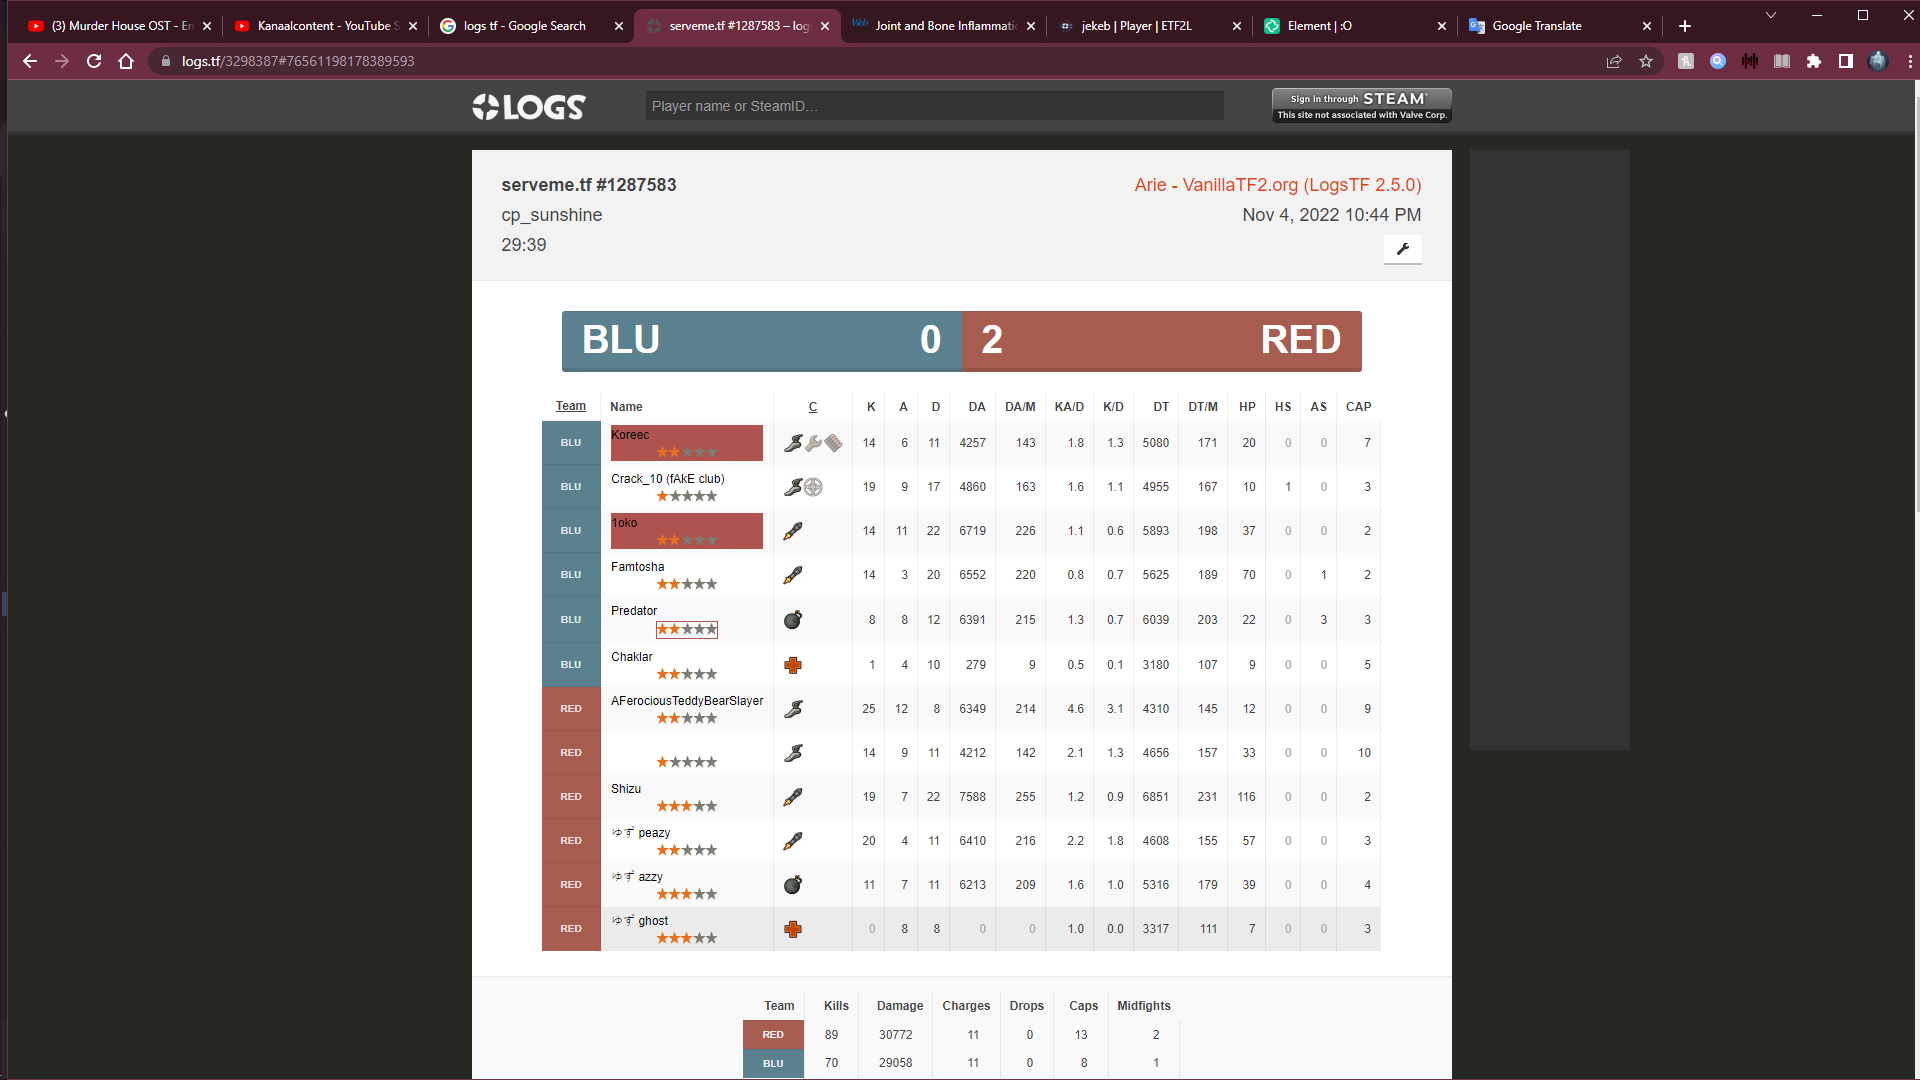The height and width of the screenshot is (1080, 1920).
Task: Bookmark this page with star icon
Action: [1646, 61]
